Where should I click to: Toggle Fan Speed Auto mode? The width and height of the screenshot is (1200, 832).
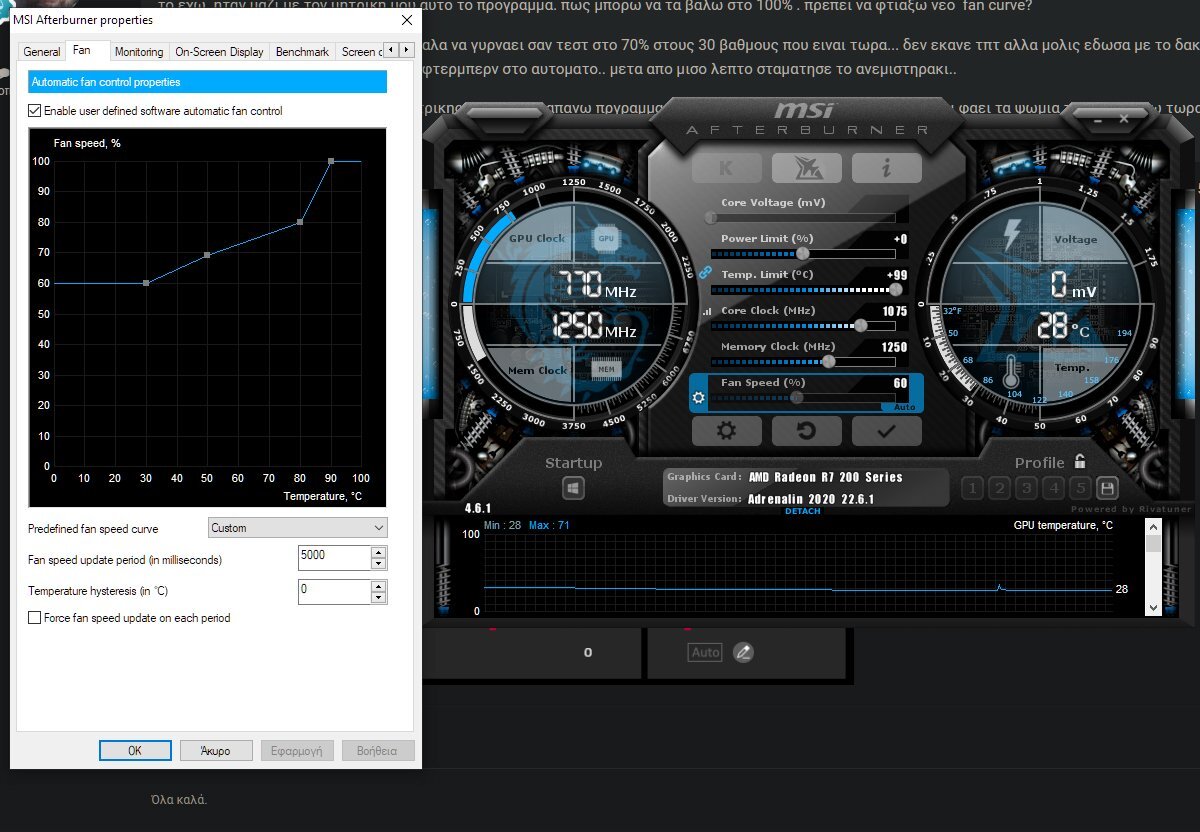pyautogui.click(x=904, y=407)
